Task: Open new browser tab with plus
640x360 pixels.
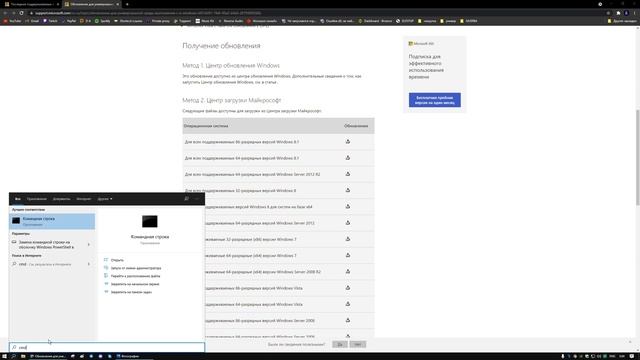Action: [127, 4]
